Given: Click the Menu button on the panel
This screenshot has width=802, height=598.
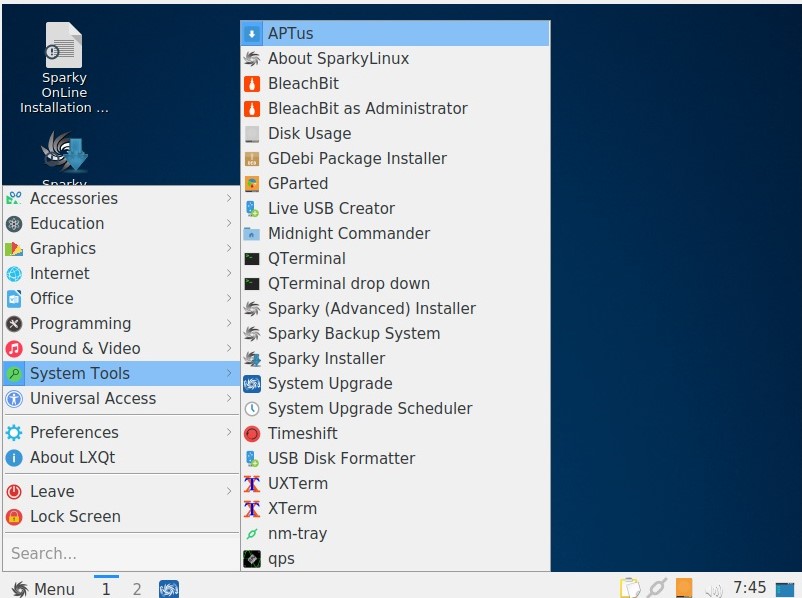Looking at the screenshot, I should click(x=43, y=589).
